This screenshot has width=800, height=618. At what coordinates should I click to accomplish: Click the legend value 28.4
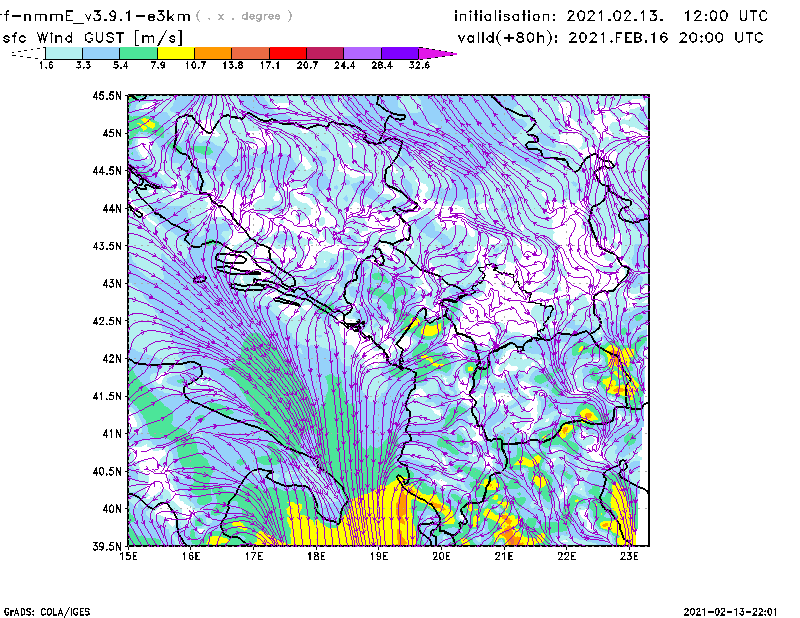tap(382, 65)
